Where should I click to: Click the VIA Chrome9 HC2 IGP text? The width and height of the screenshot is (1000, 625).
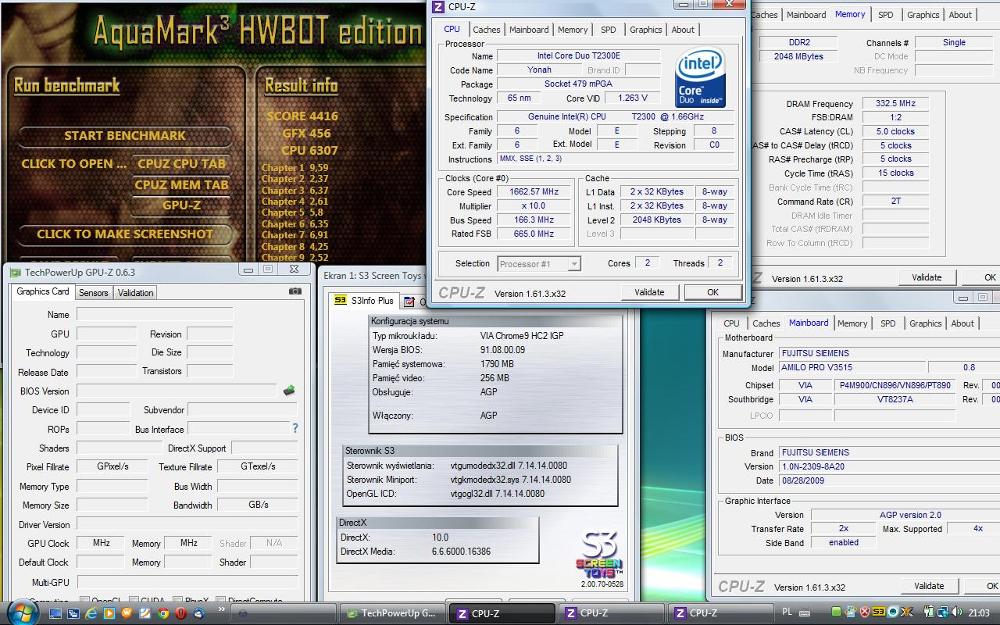pyautogui.click(x=522, y=335)
